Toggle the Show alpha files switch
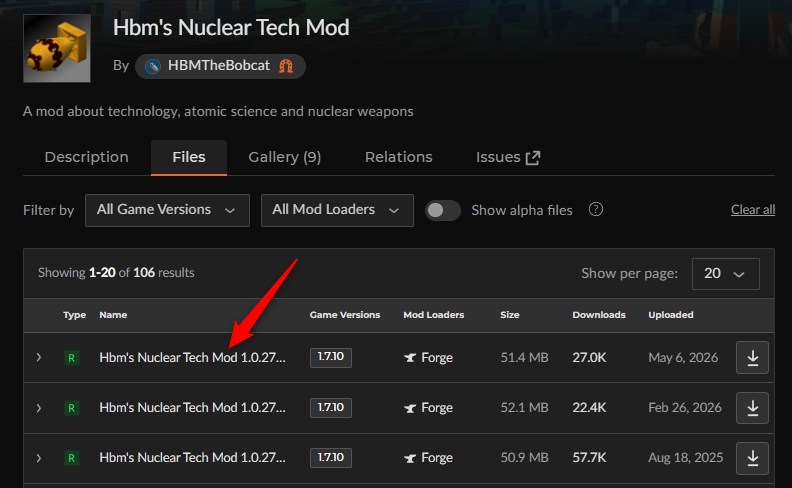Screen dimensions: 792x488 [442, 210]
